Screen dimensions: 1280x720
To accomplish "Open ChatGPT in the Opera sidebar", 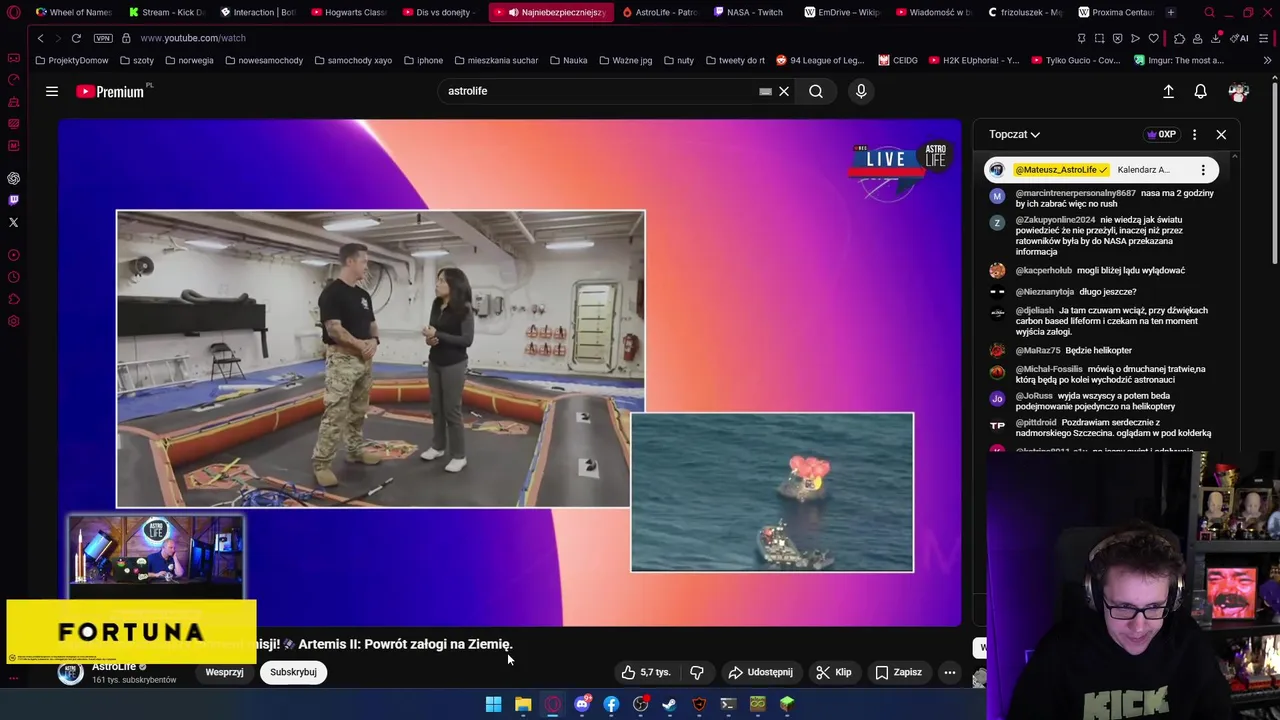I will pos(14,178).
